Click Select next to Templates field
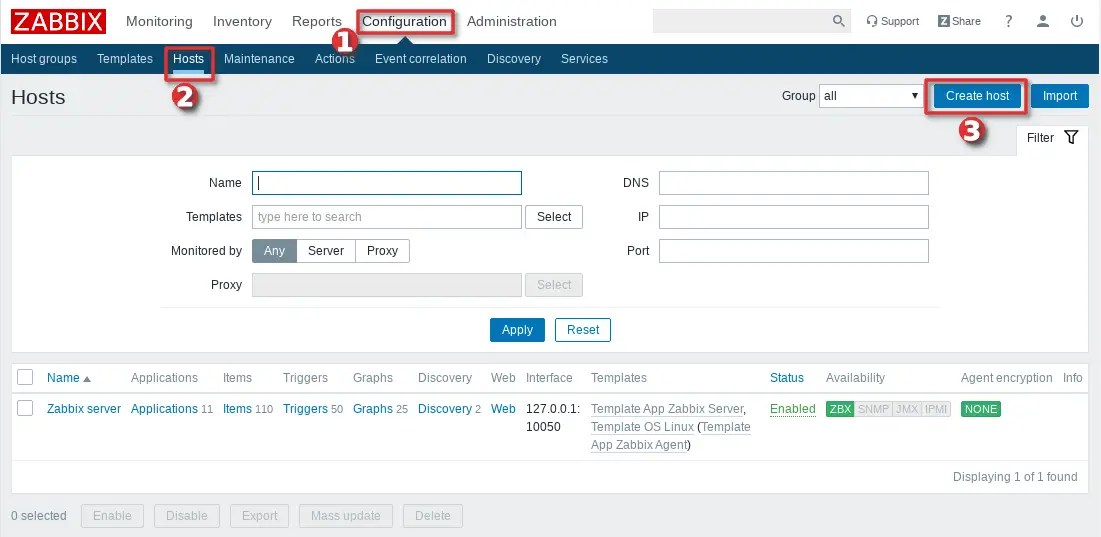This screenshot has width=1101, height=537. (x=554, y=217)
